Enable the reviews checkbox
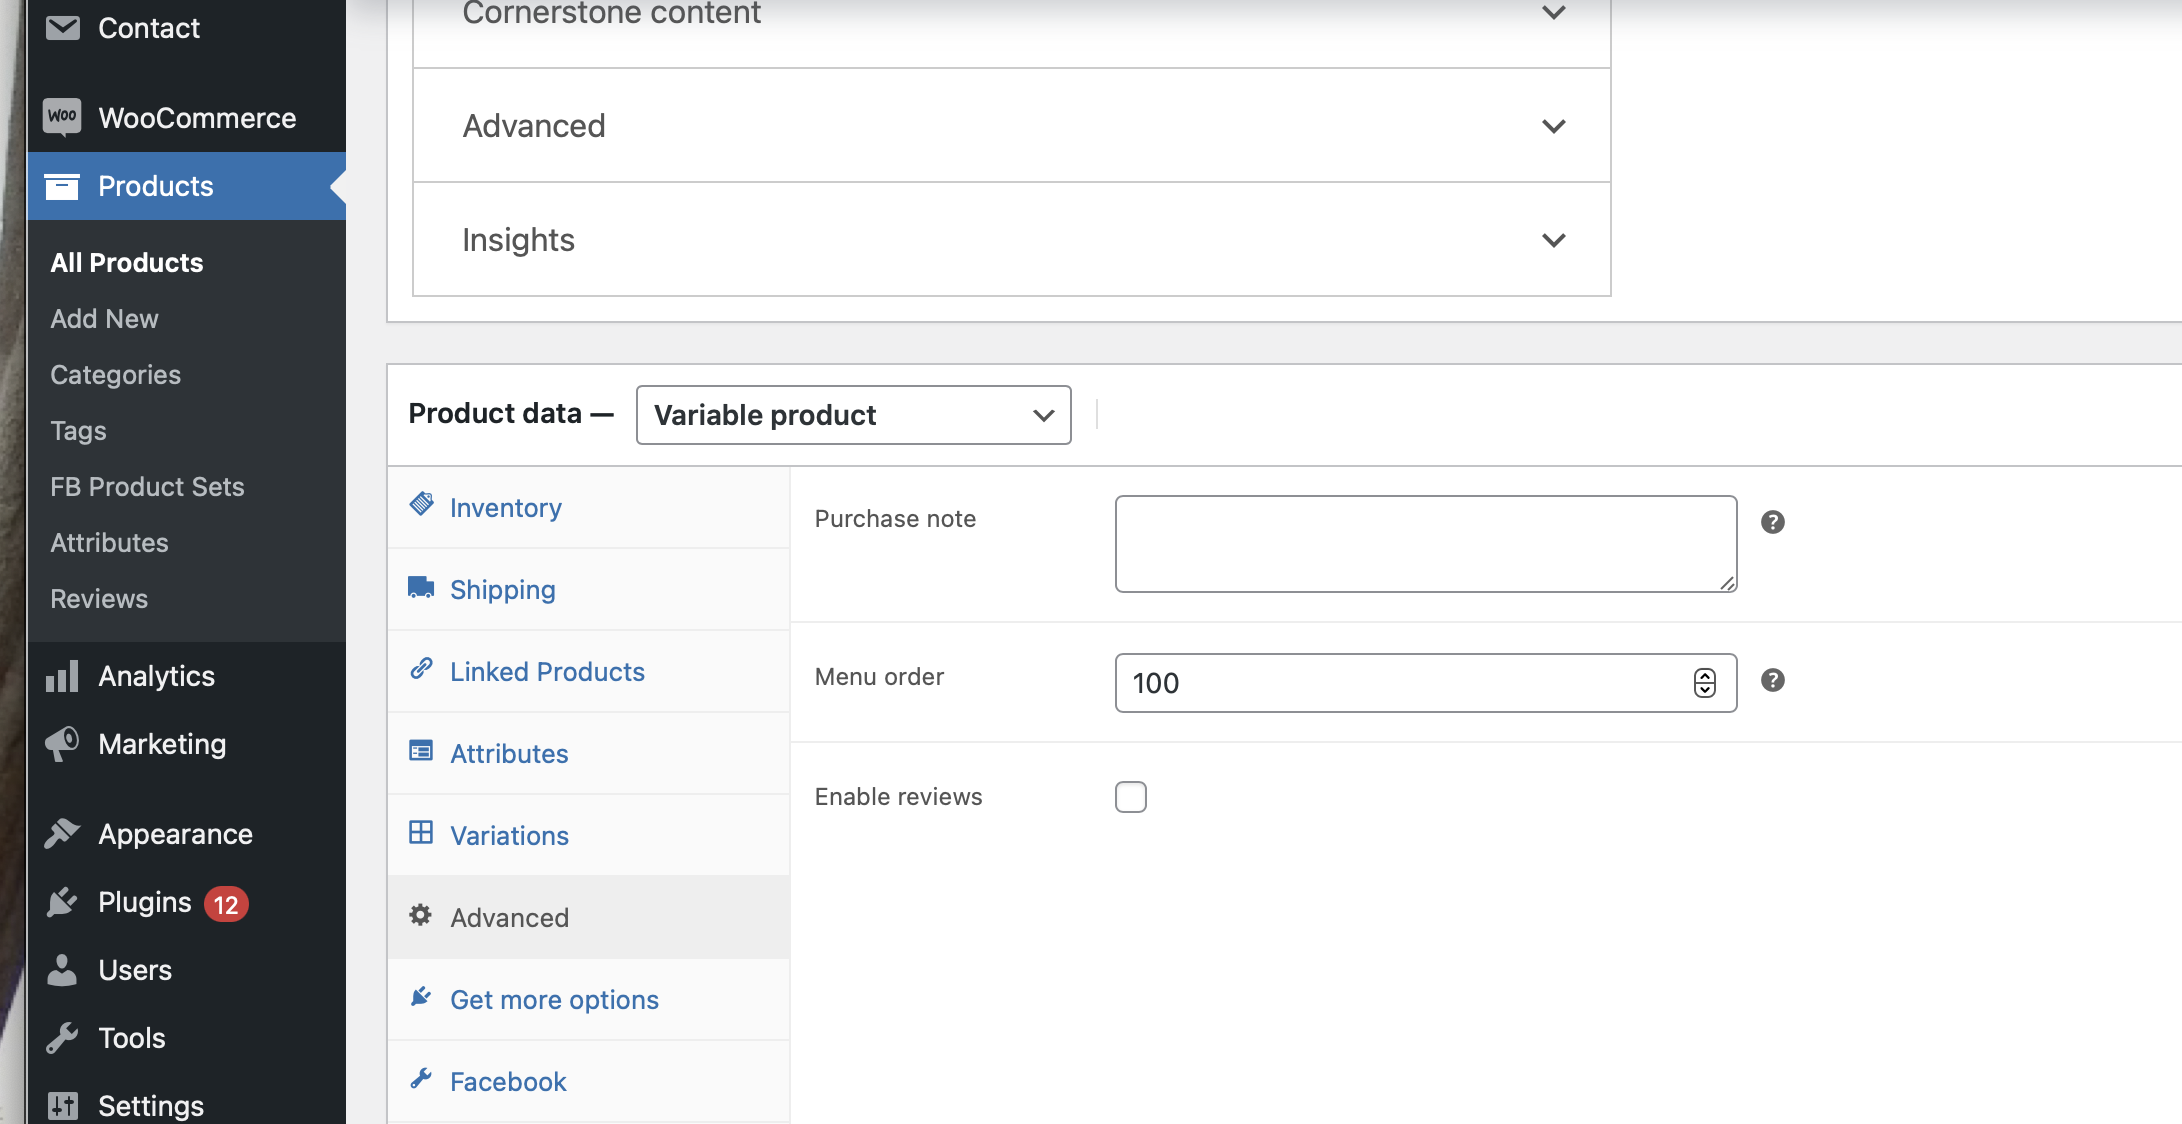Image resolution: width=2182 pixels, height=1124 pixels. [x=1130, y=797]
